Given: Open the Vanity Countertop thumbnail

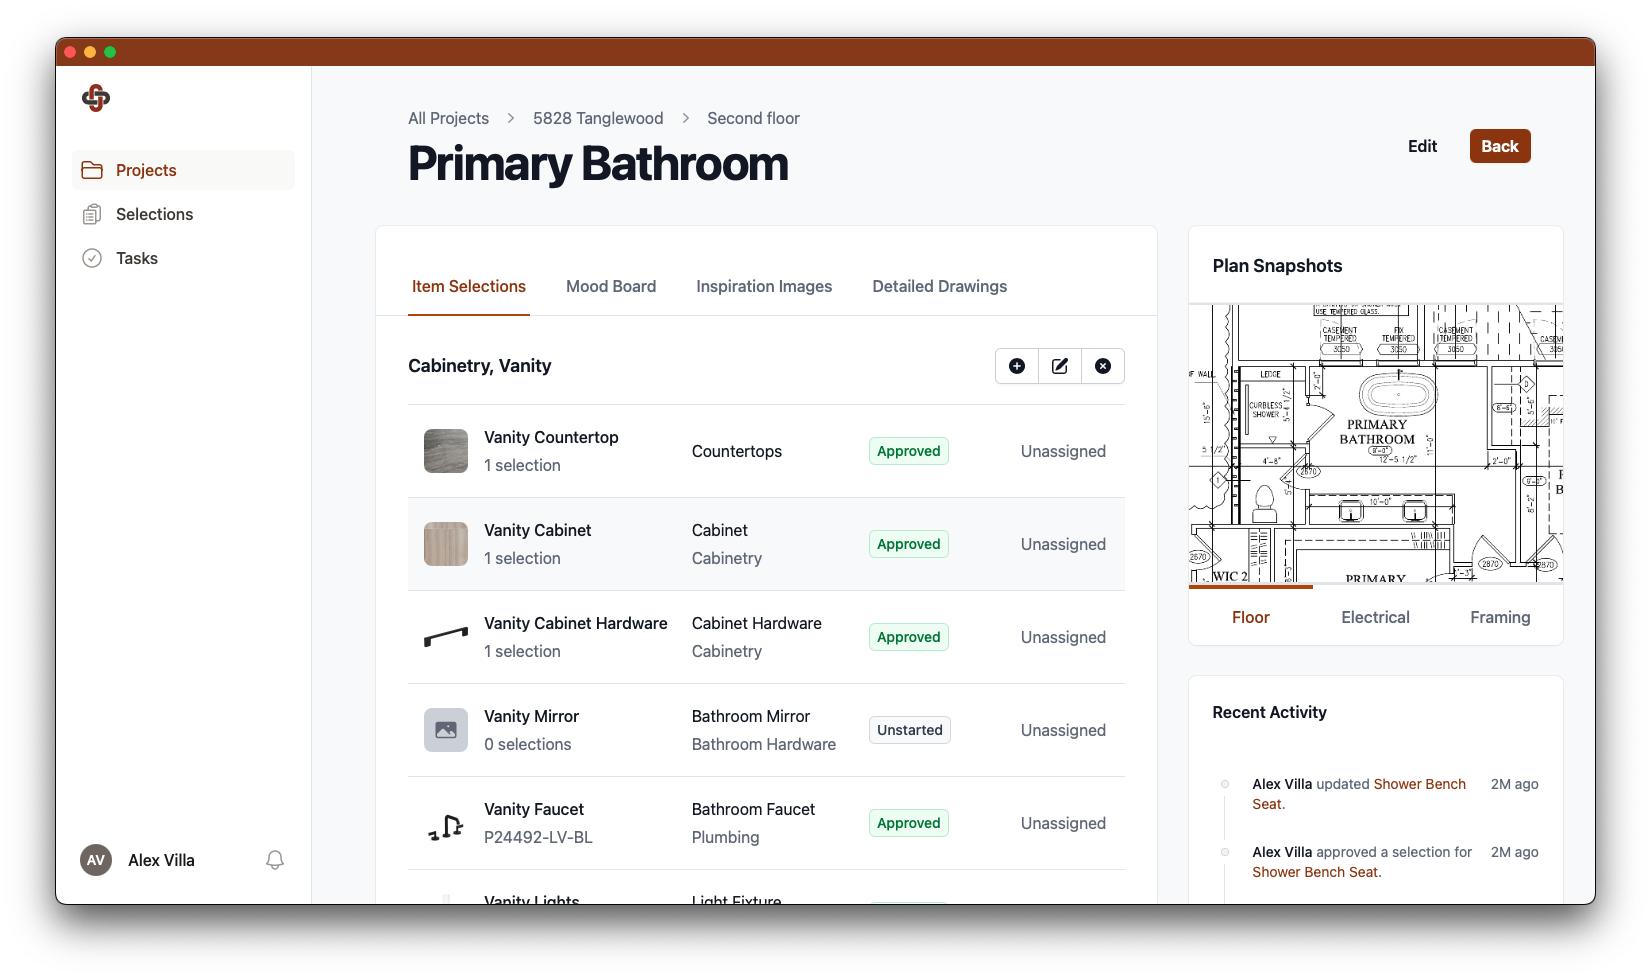Looking at the screenshot, I should pos(446,451).
